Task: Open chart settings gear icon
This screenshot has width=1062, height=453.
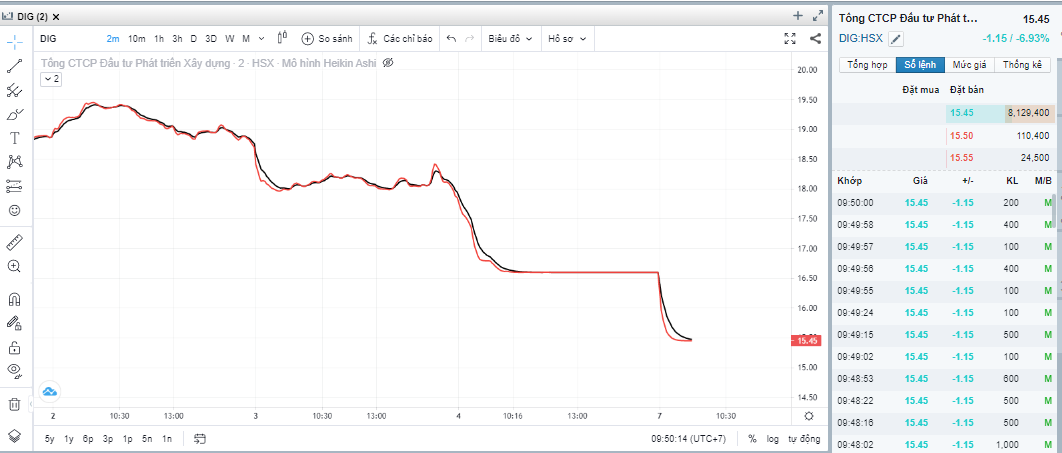Action: [809, 416]
